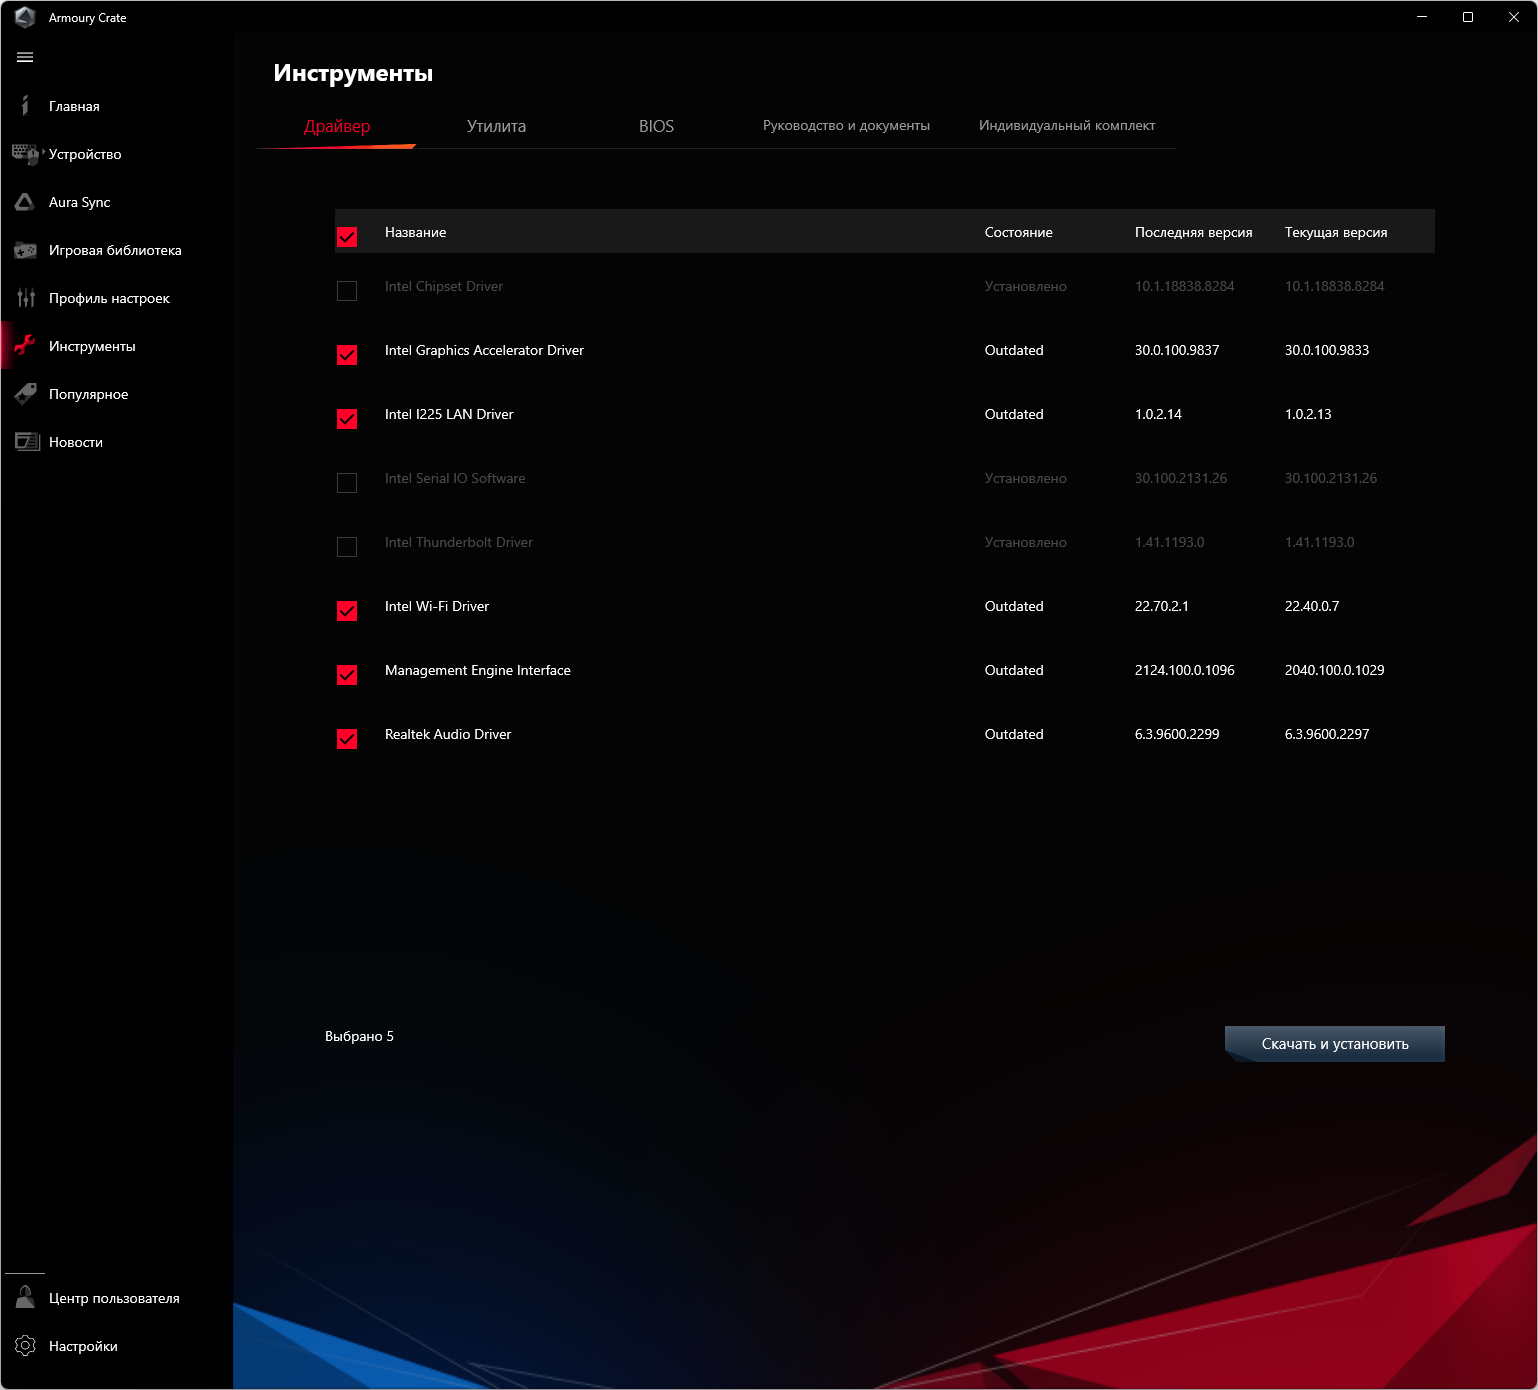1538x1390 pixels.
Task: Click latest version 30.0.100.9837
Action: tap(1177, 350)
